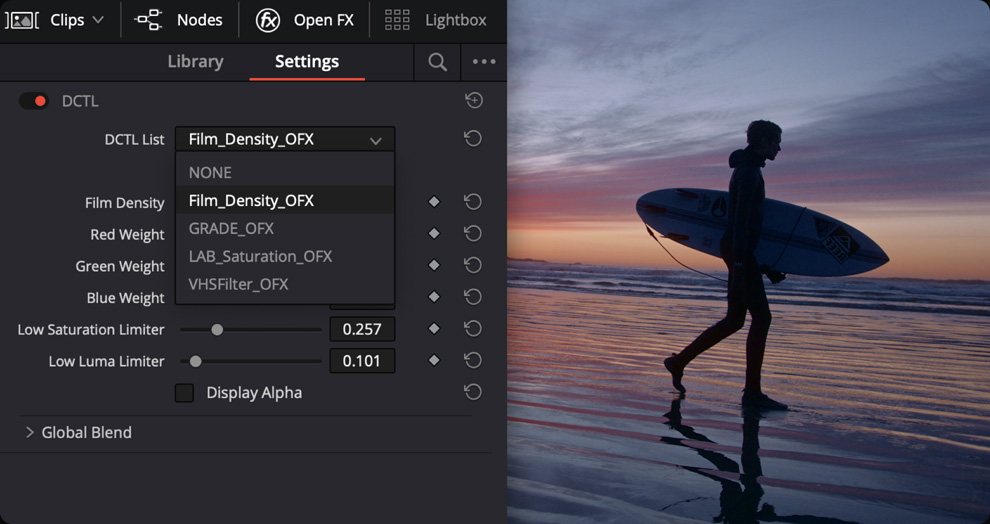Enable the Display Alpha checkbox

[184, 393]
